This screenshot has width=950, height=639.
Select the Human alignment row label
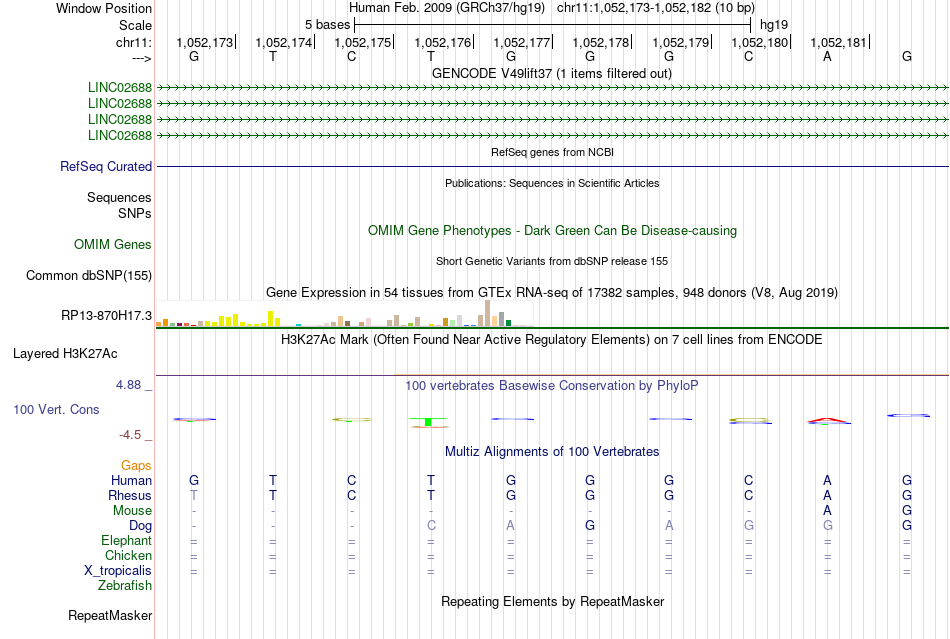[131, 480]
